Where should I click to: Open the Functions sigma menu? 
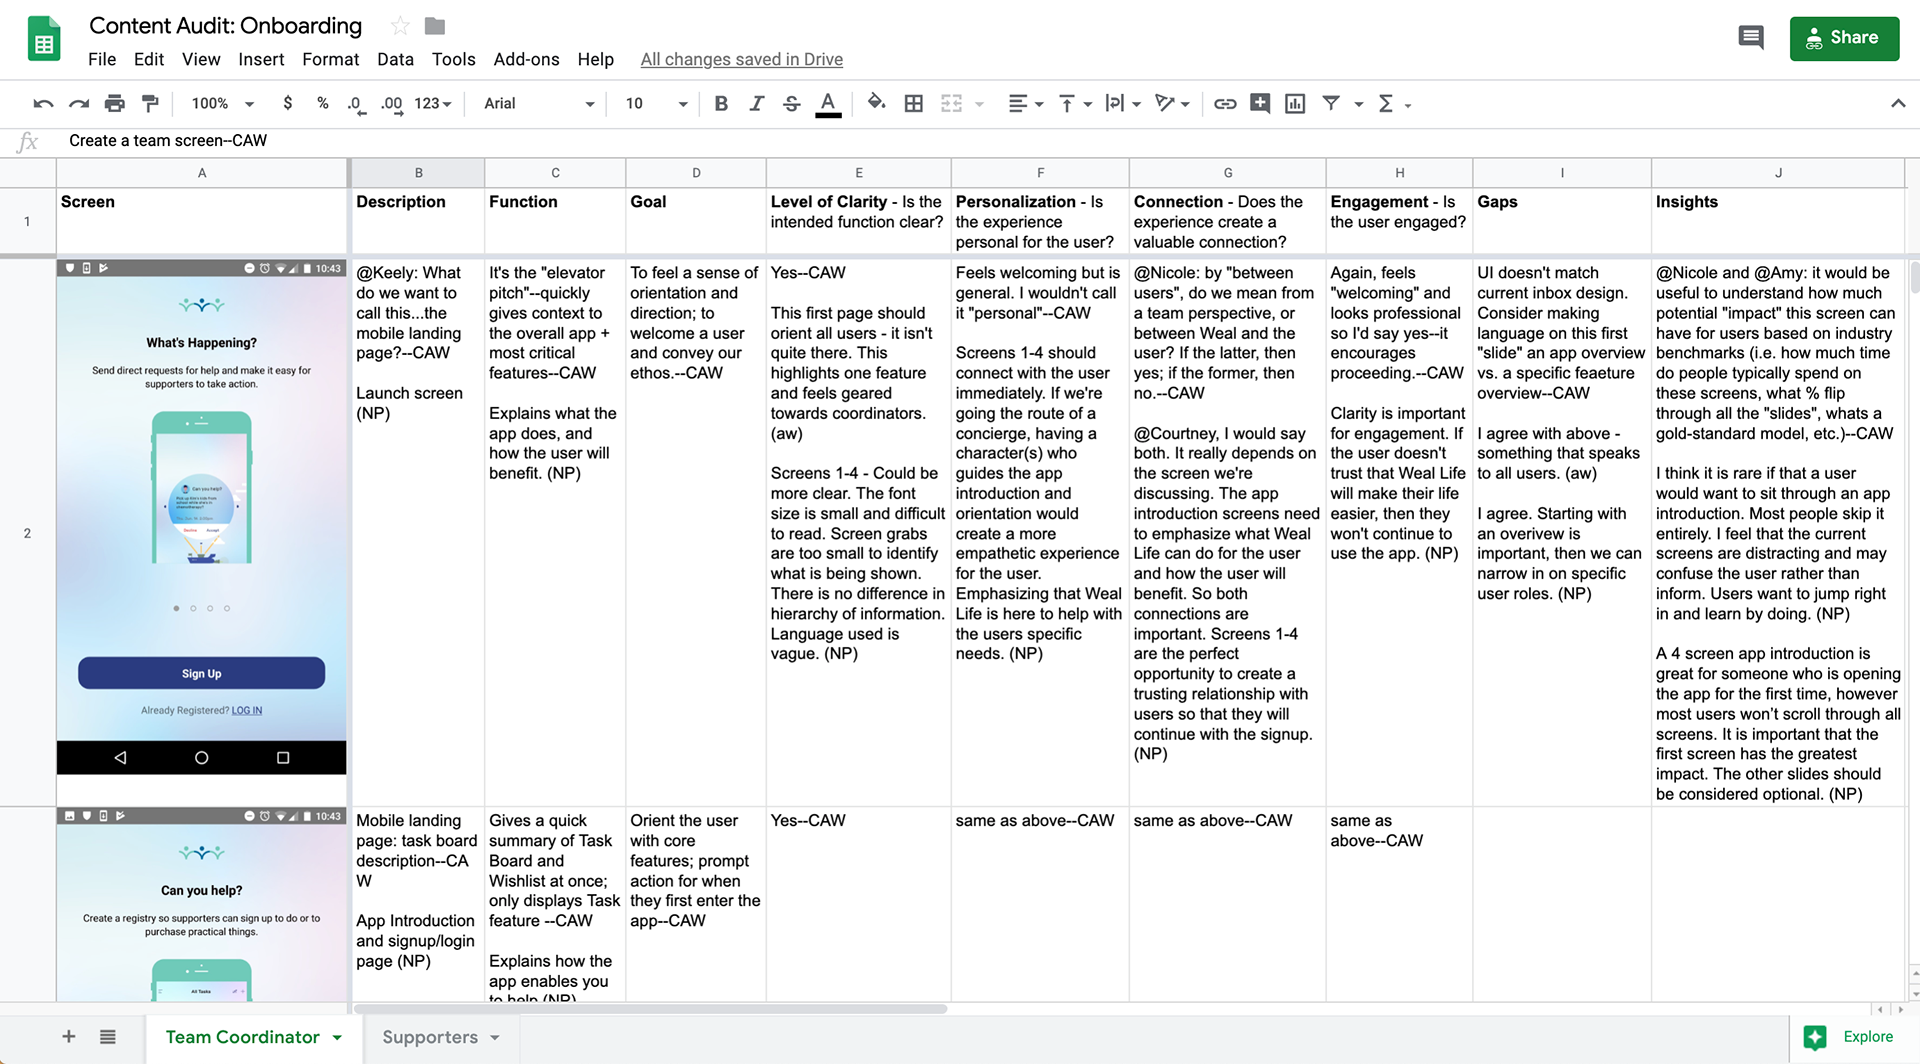[x=1394, y=103]
